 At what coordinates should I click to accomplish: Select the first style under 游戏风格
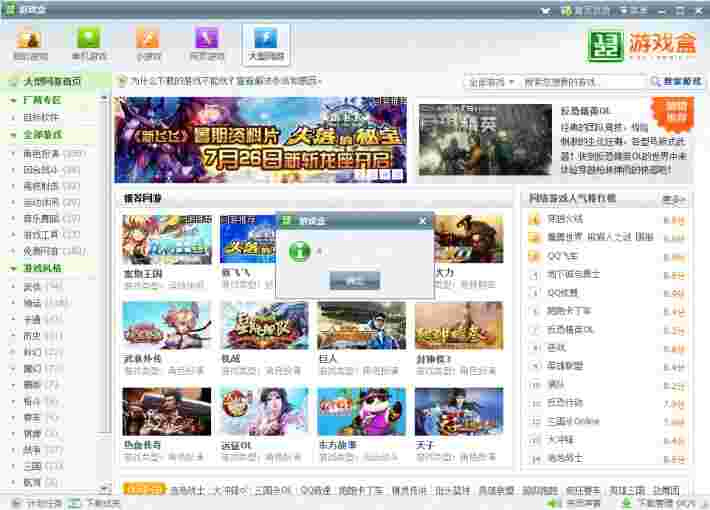pyautogui.click(x=43, y=286)
